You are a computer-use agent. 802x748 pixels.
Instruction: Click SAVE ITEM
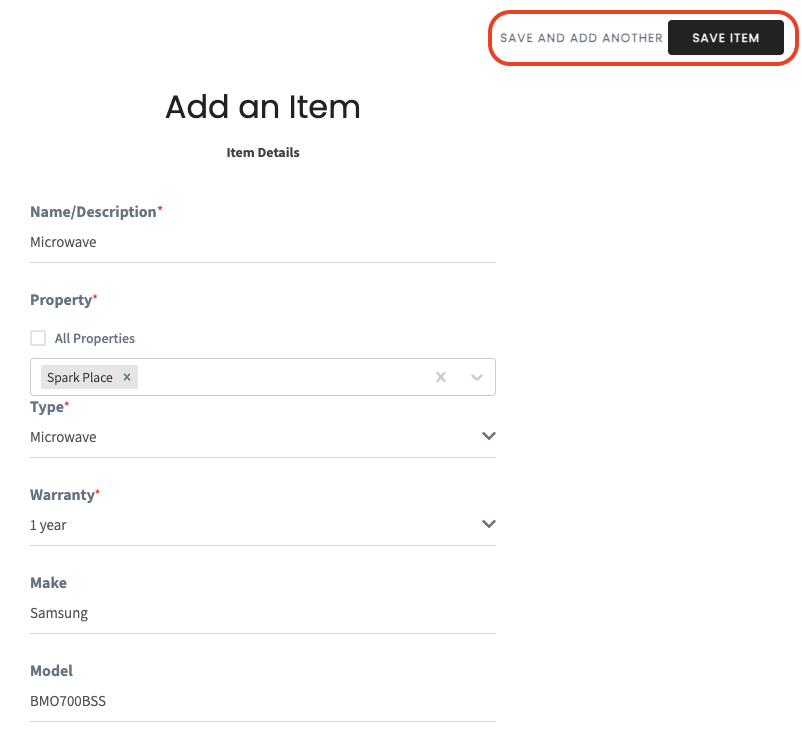click(x=726, y=38)
